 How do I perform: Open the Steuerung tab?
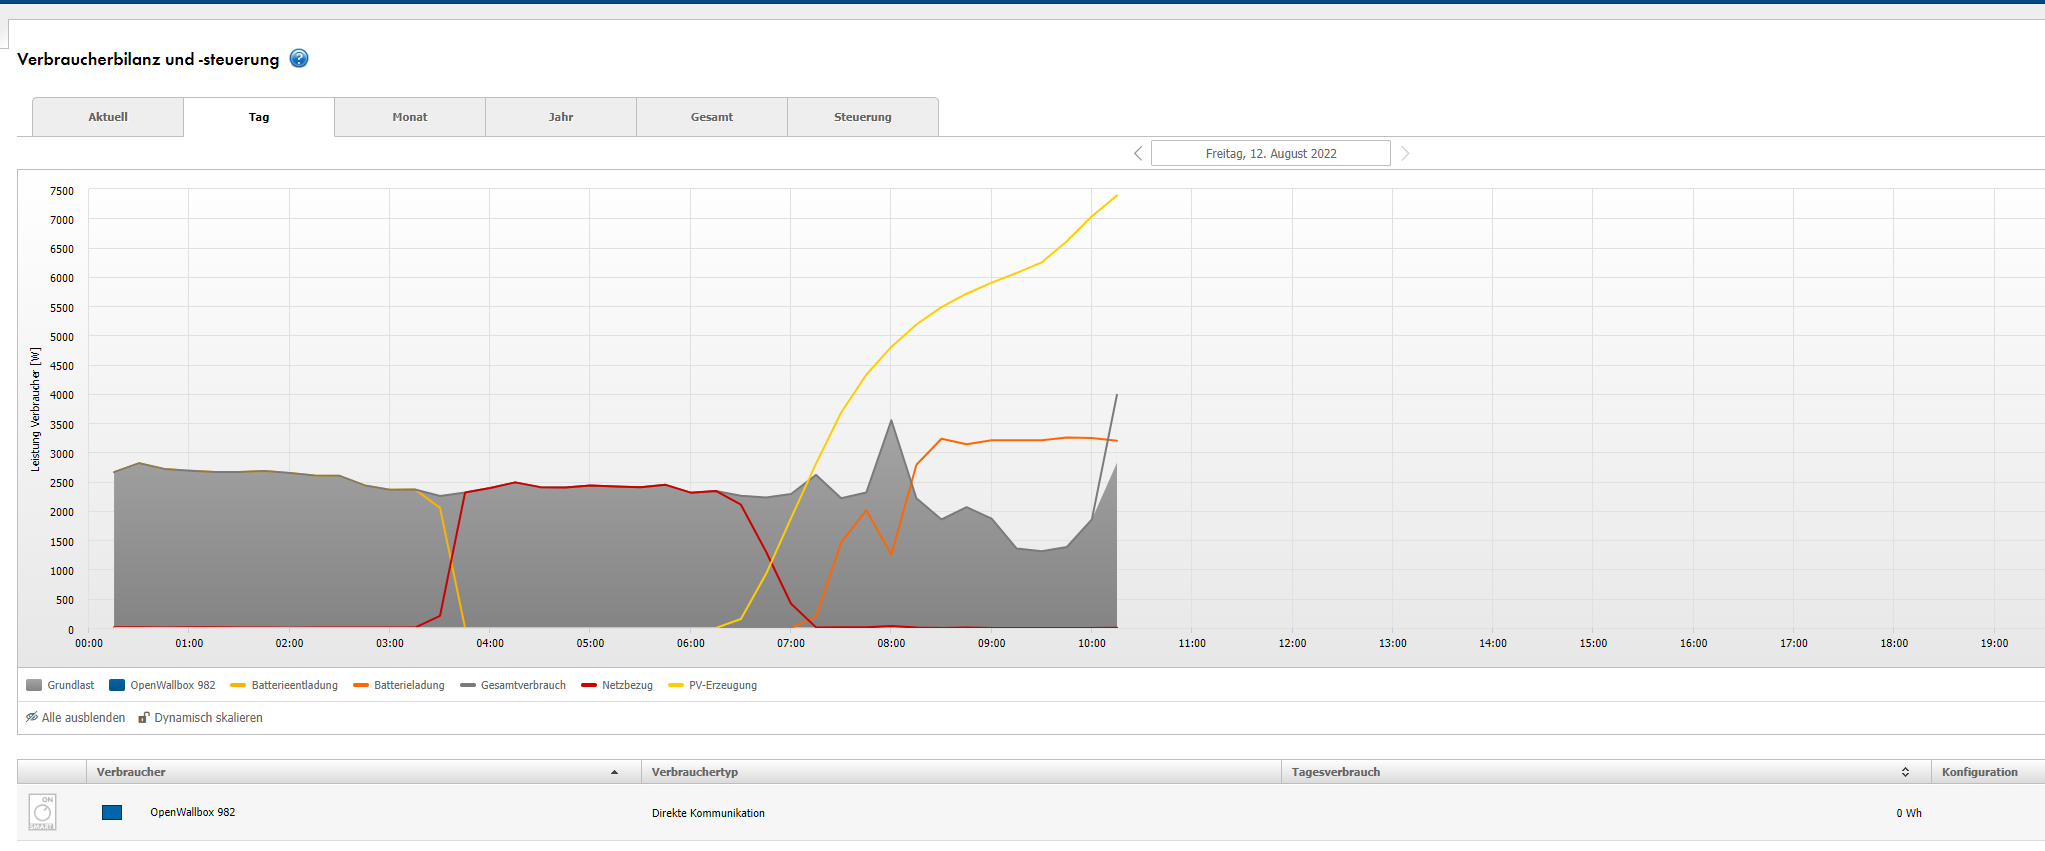tap(862, 117)
